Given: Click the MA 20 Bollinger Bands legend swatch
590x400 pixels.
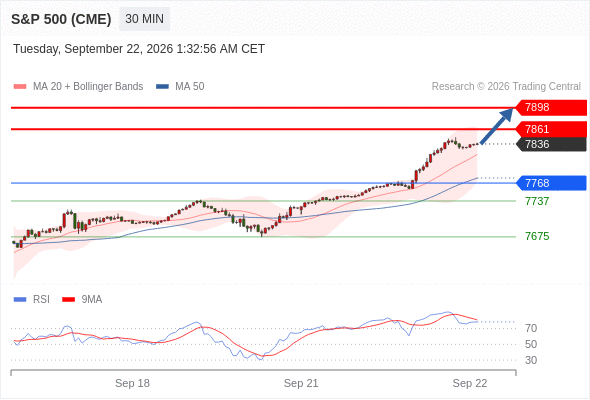Looking at the screenshot, I should coord(20,87).
